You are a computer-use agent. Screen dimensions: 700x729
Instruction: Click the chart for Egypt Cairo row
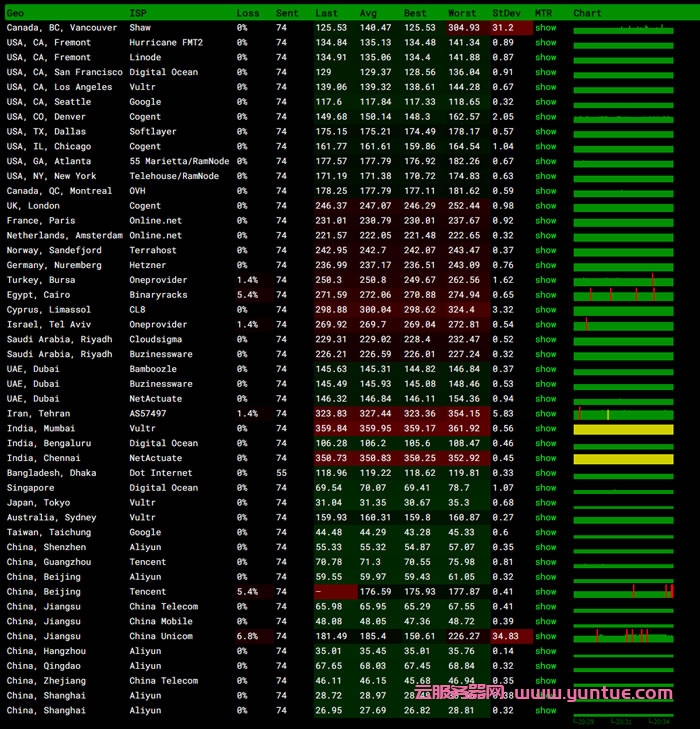[x=623, y=295]
